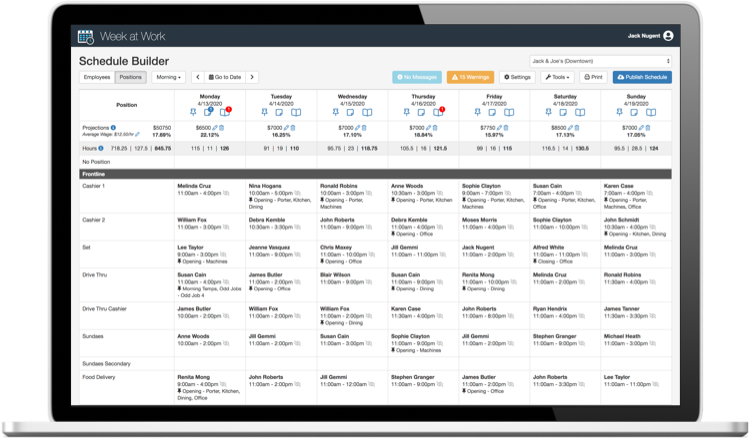
Task: Click the Go to Date button
Action: point(224,76)
